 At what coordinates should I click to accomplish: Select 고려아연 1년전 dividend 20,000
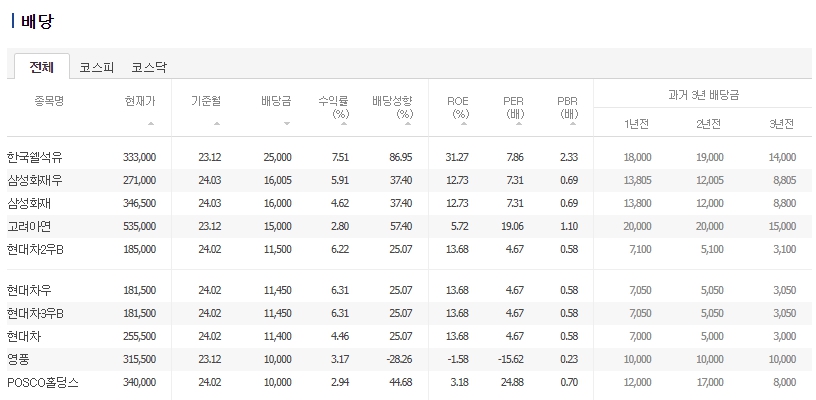[x=637, y=226]
